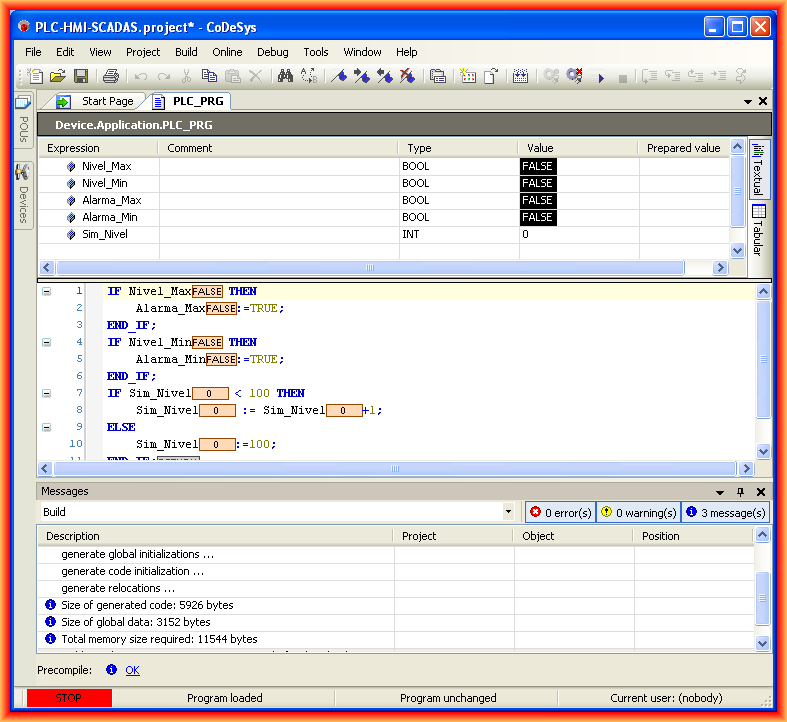Toggle the 0 warning(s) filter button

pyautogui.click(x=638, y=513)
